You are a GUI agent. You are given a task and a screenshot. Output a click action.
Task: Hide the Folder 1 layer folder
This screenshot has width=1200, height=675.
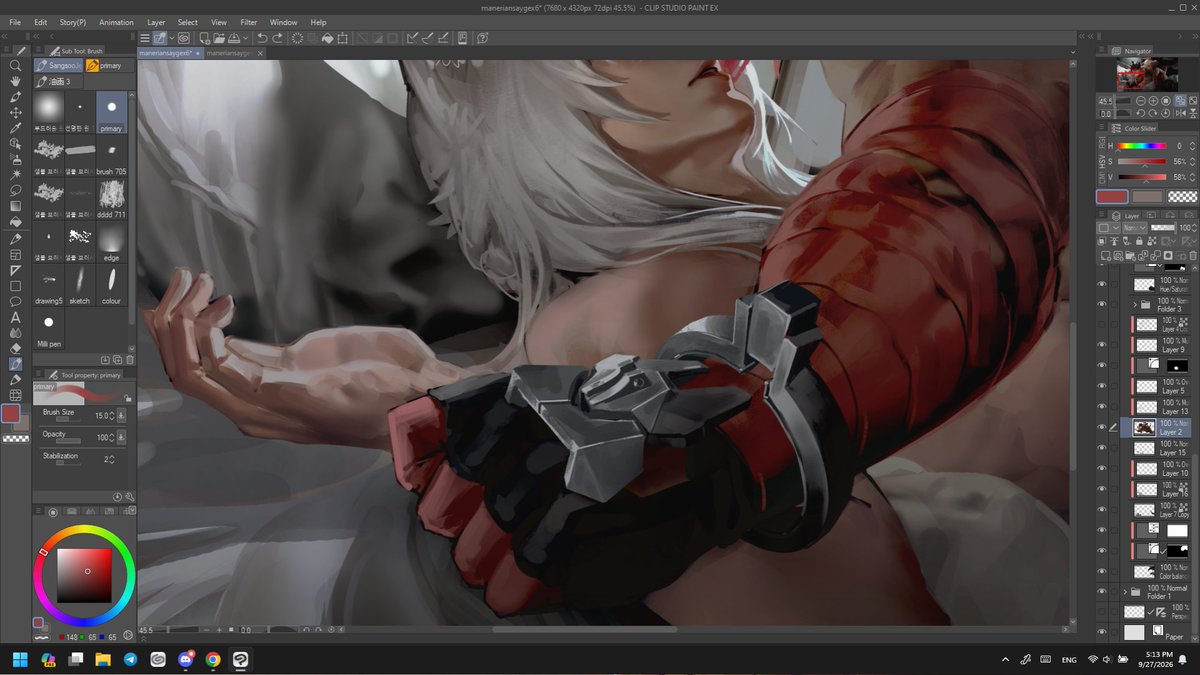[x=1102, y=591]
